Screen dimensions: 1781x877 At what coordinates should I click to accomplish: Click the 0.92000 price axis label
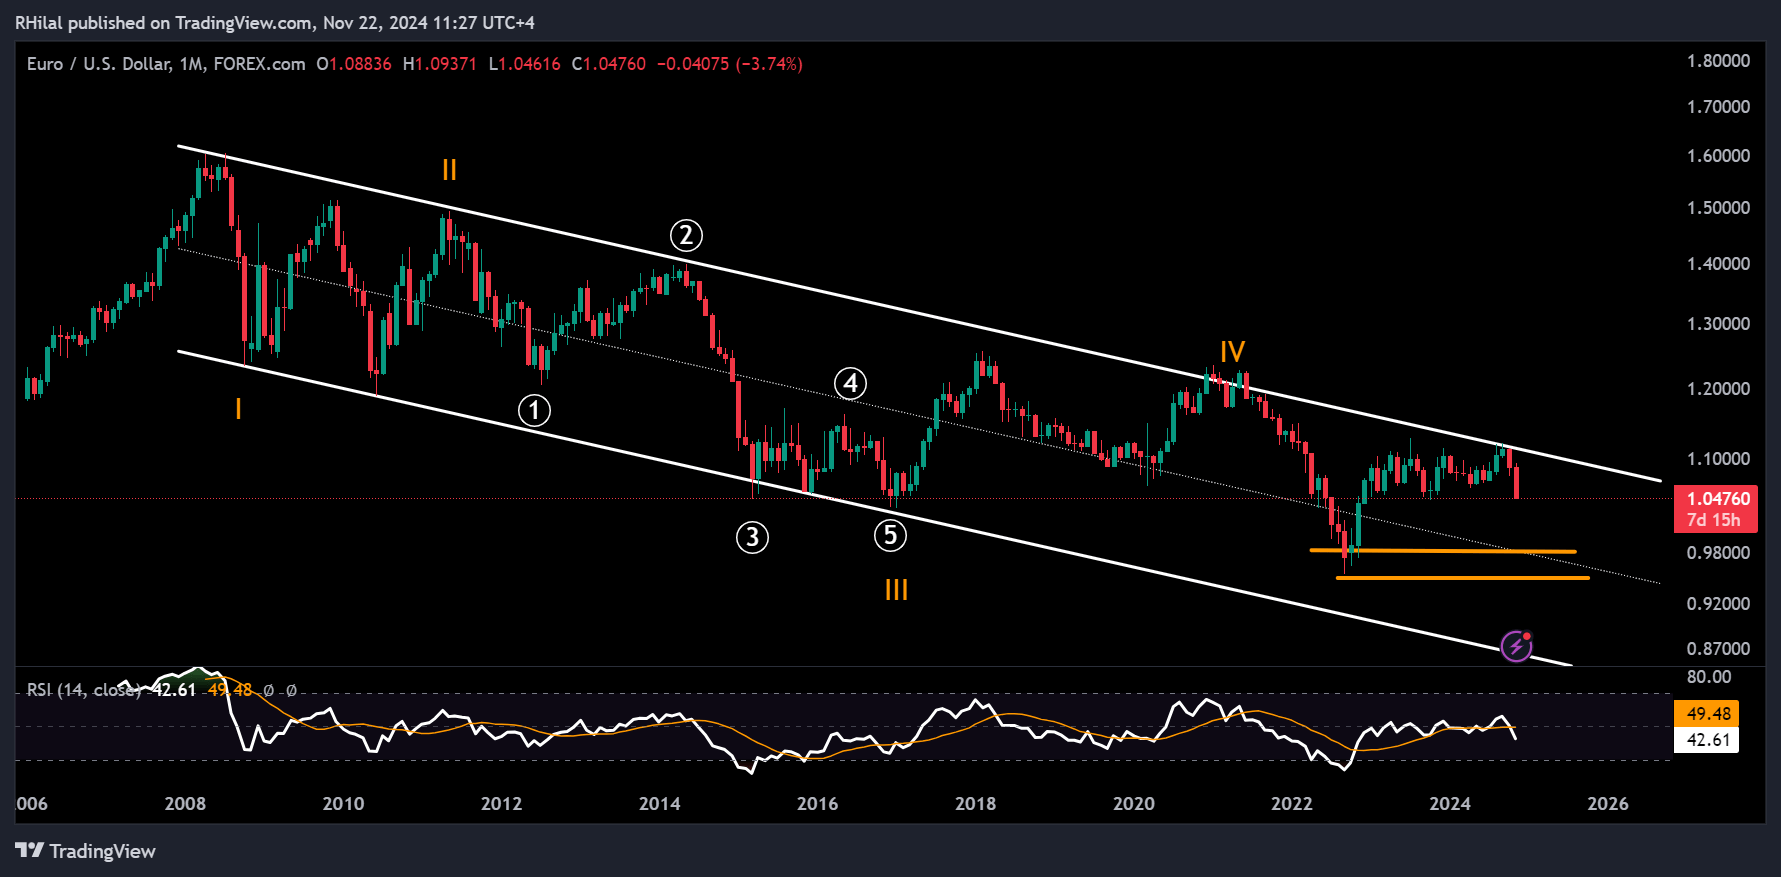pos(1719,604)
